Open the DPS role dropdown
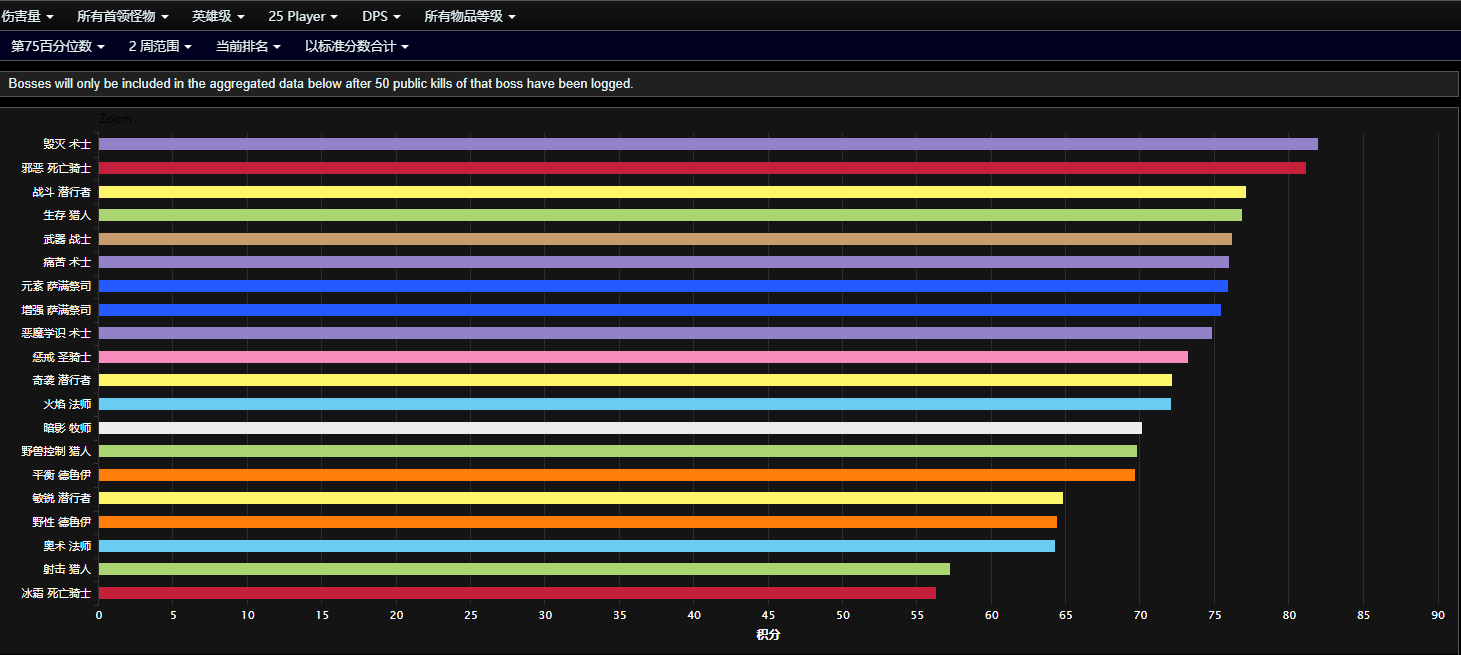This screenshot has height=655, width=1461. click(x=381, y=17)
